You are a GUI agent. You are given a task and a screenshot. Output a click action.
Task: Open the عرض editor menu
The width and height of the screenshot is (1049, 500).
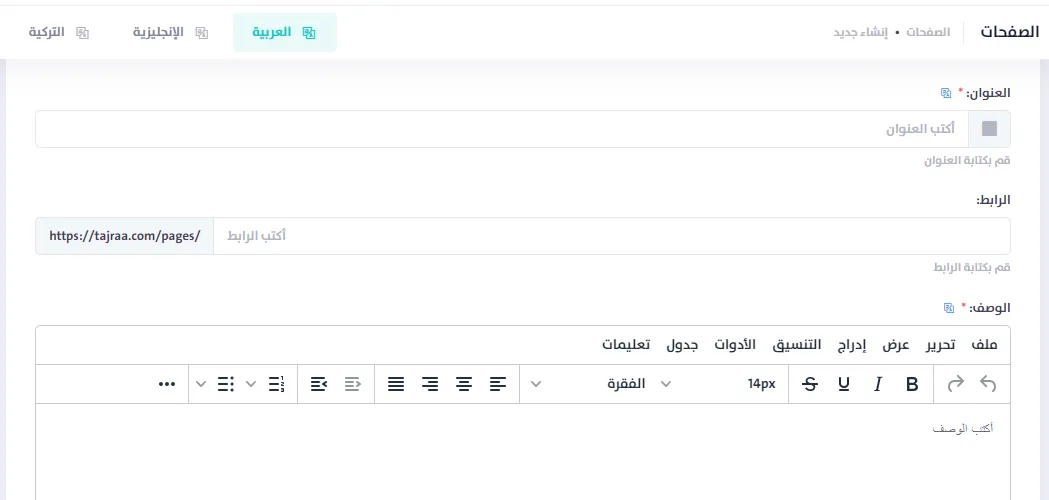[896, 345]
